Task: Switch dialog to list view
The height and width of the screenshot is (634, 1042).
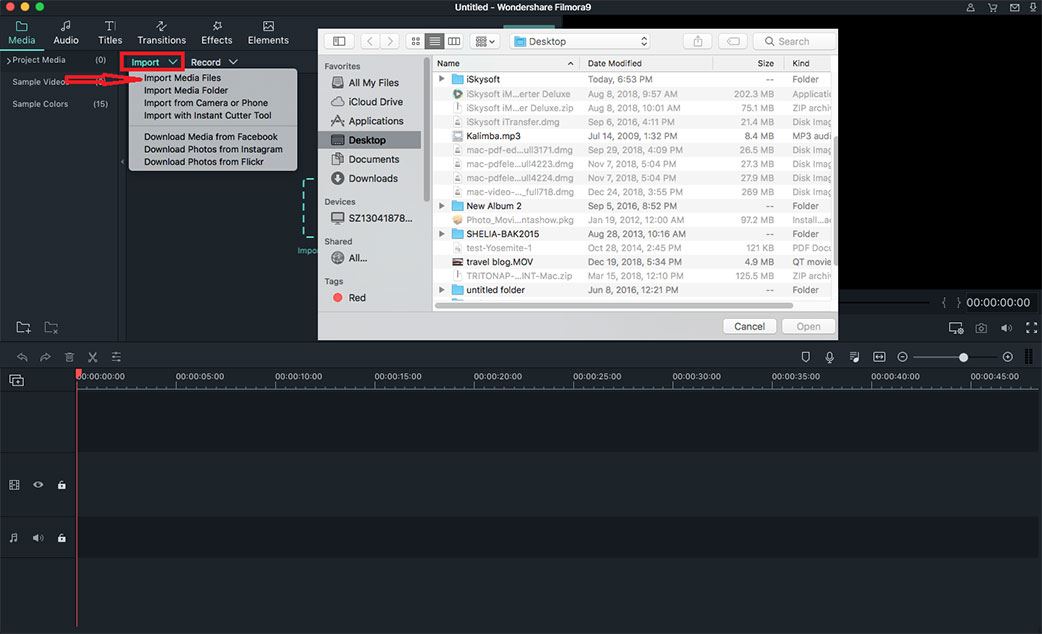Action: click(x=434, y=41)
